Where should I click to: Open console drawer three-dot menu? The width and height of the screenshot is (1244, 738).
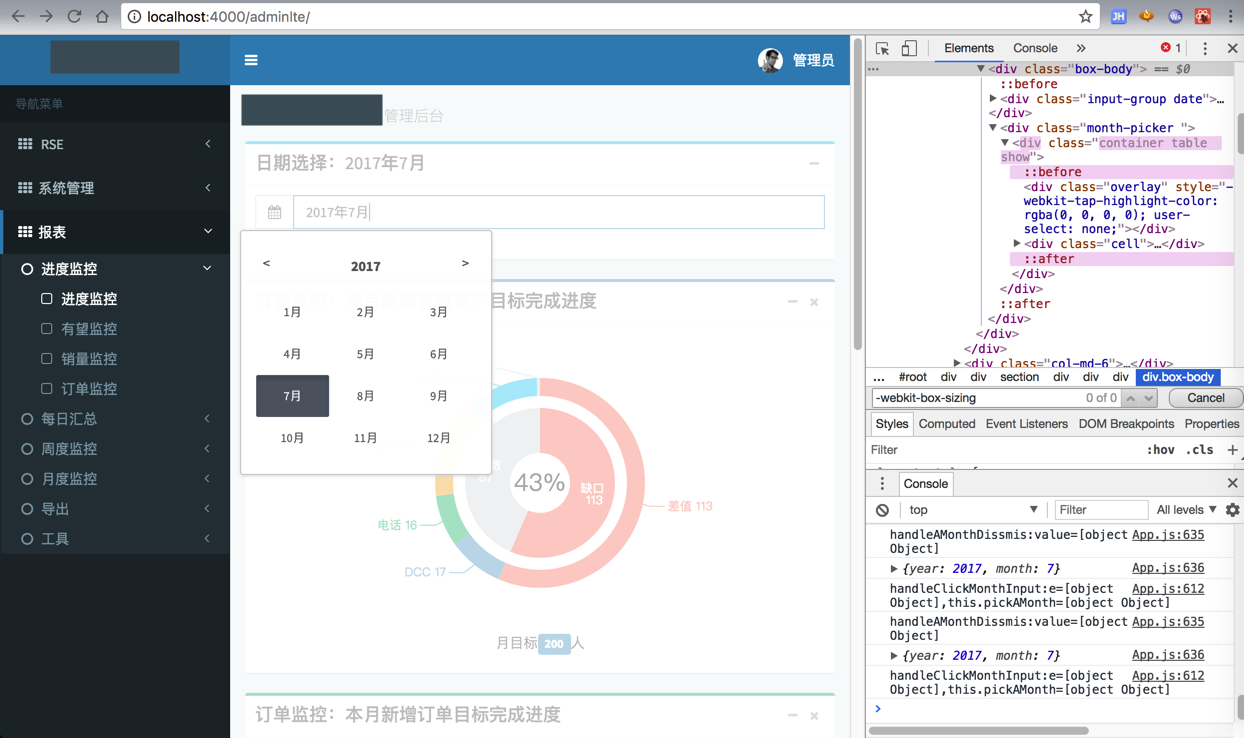(882, 483)
